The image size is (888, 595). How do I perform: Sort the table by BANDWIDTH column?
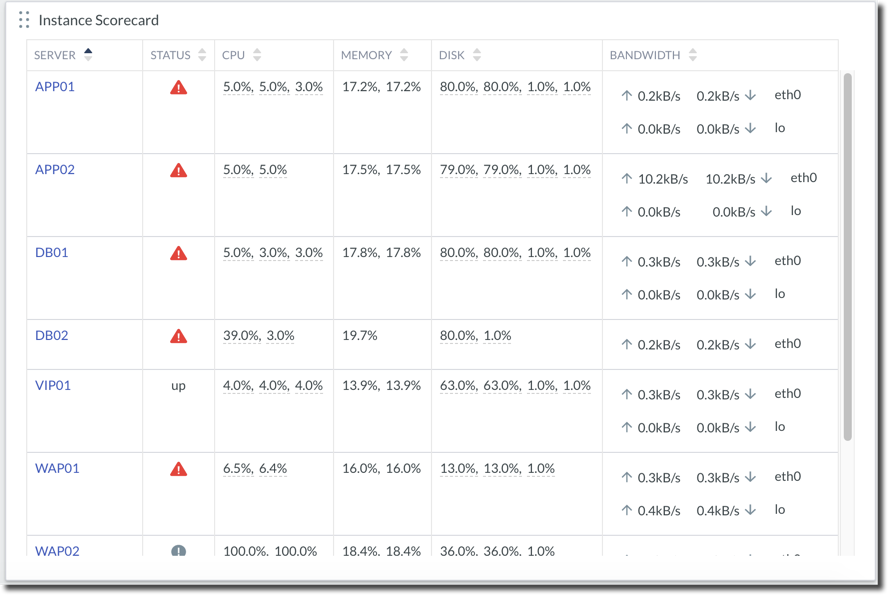693,55
